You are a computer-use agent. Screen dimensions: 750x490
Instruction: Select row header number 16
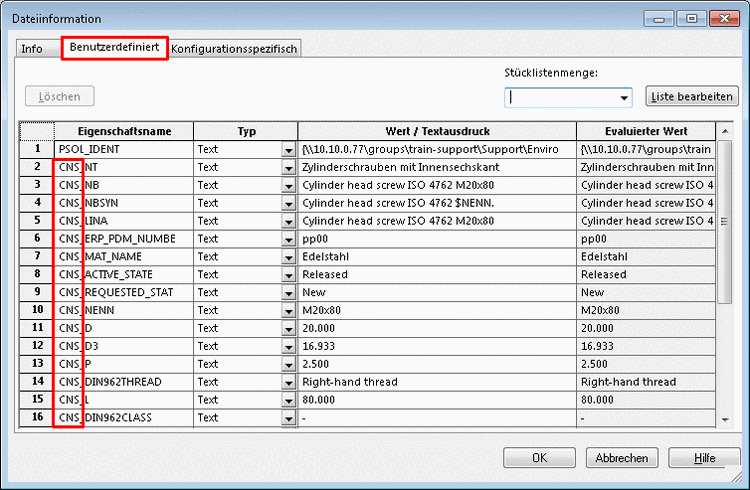(37, 417)
